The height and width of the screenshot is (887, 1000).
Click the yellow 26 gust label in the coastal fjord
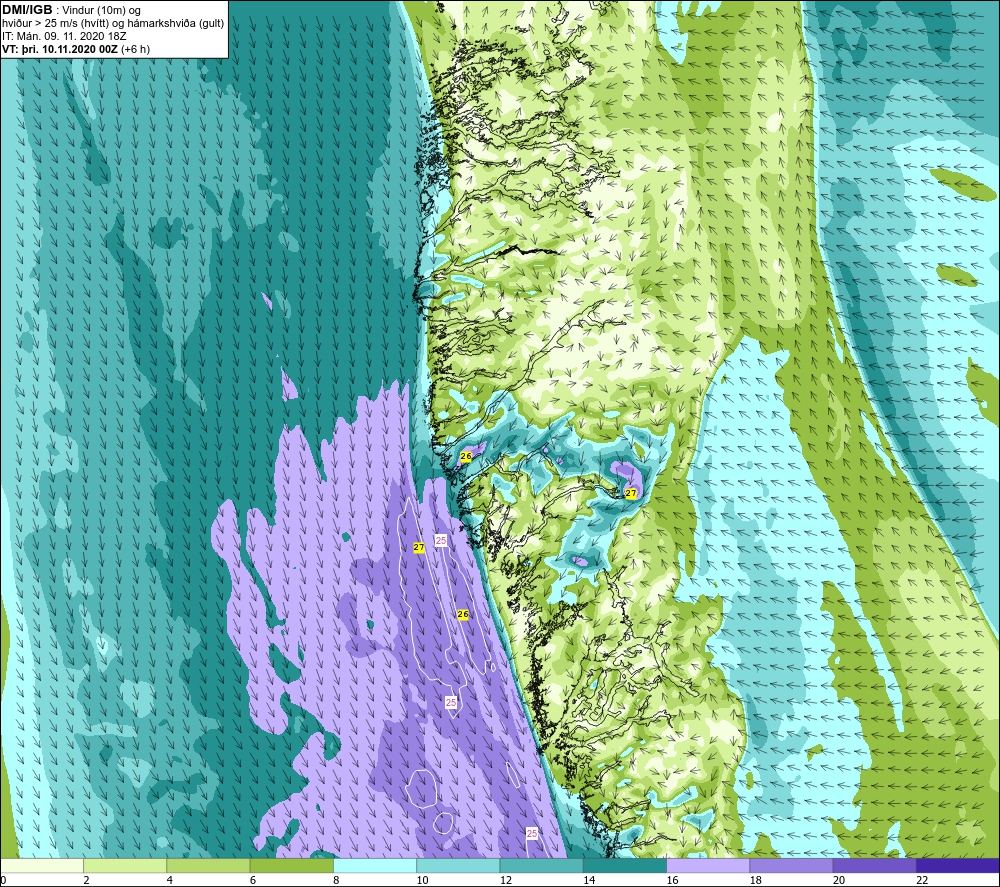(466, 456)
